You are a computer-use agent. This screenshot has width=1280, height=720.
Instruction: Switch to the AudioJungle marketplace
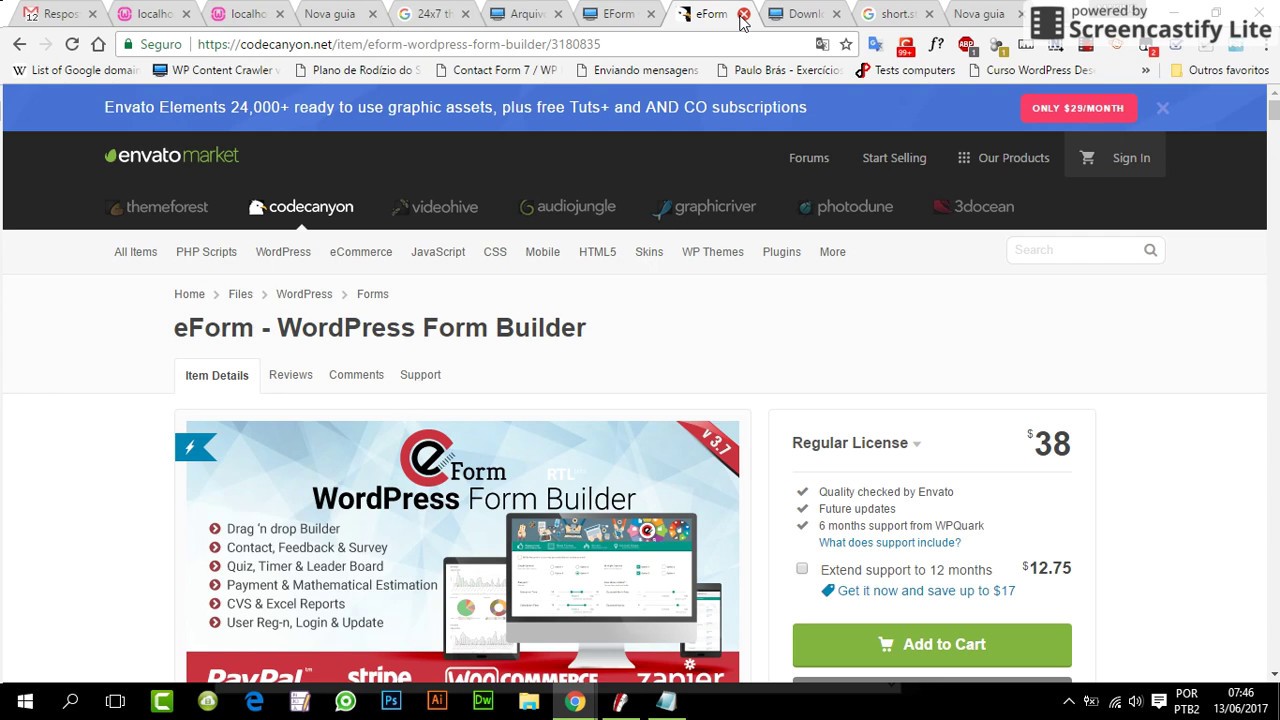568,207
